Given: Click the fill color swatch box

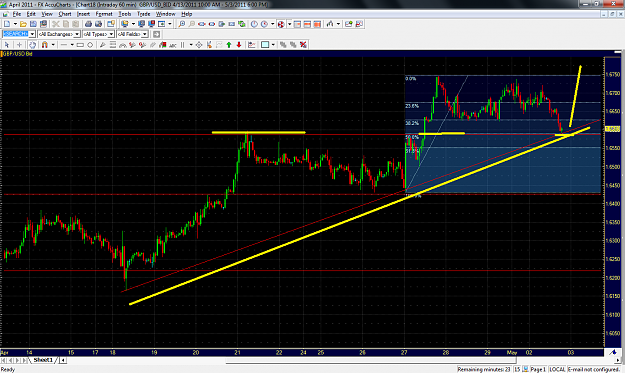Looking at the screenshot, I should coord(265,45).
